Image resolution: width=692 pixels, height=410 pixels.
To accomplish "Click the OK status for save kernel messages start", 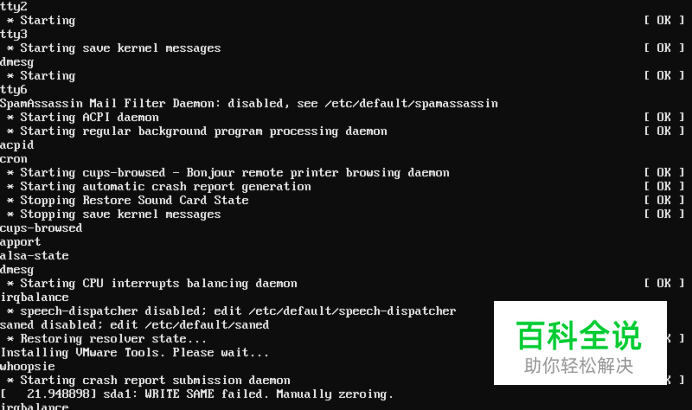I will (664, 48).
